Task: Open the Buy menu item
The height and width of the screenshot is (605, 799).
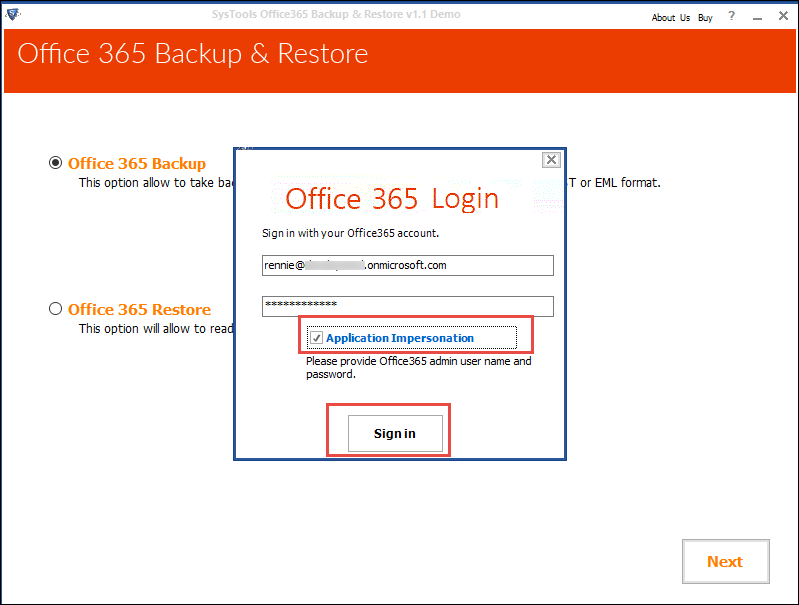Action: point(705,18)
